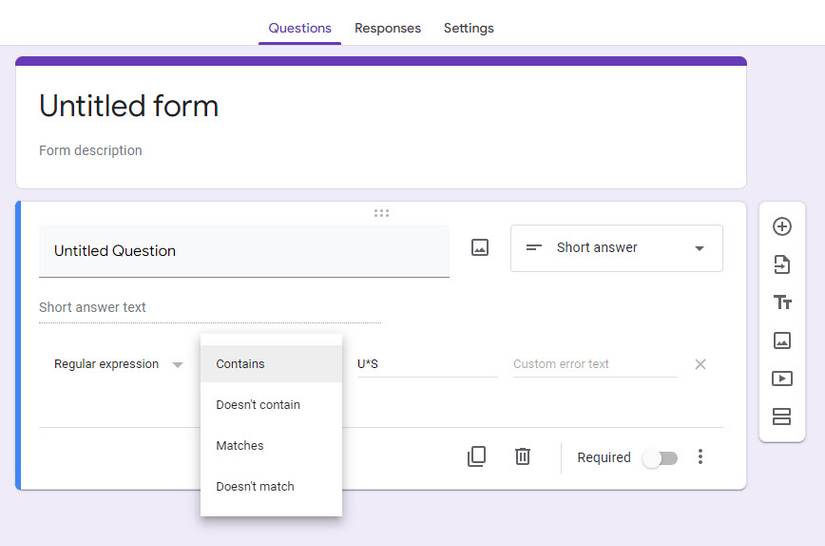This screenshot has height=546, width=825.
Task: Duplicate the current question
Action: [x=477, y=457]
